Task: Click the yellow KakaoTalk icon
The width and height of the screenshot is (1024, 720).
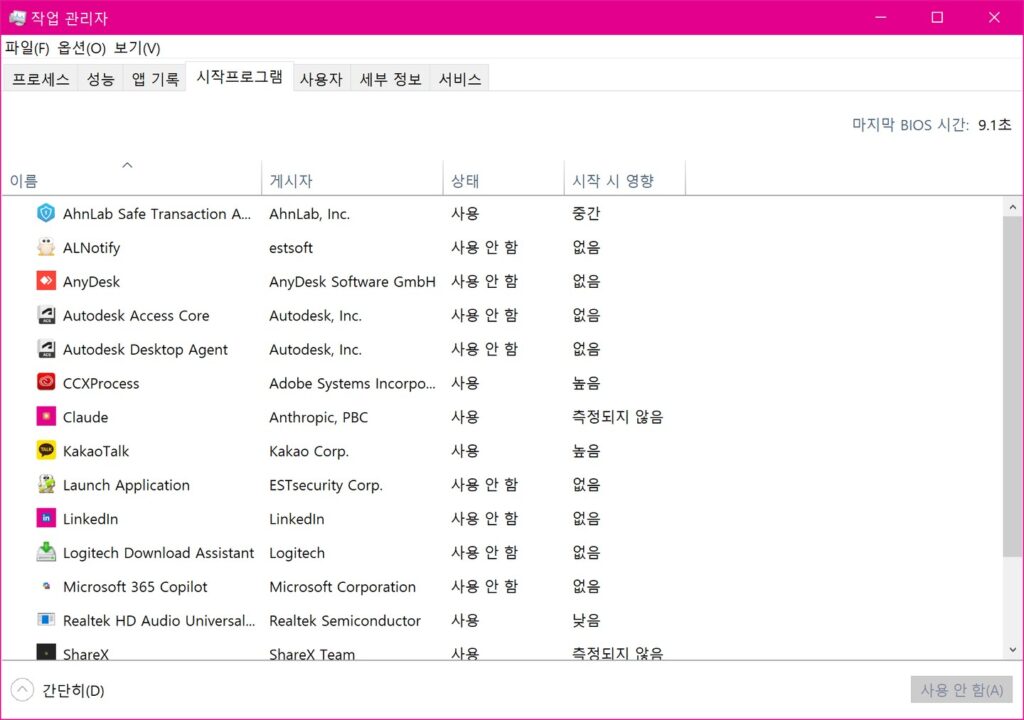Action: (46, 450)
